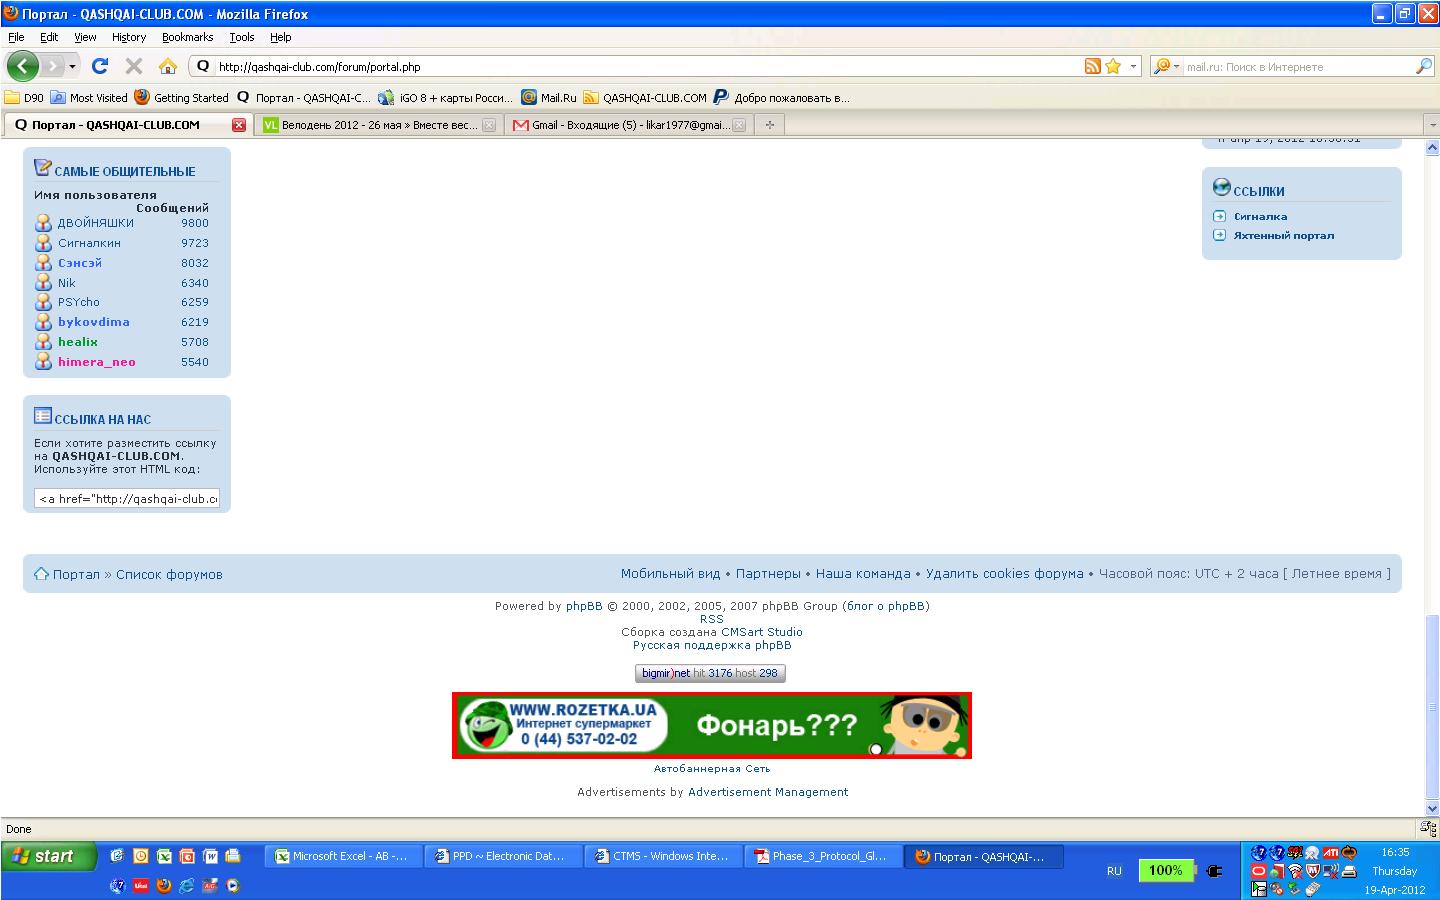Open a new tab with plus button
The width and height of the screenshot is (1440, 900).
point(769,125)
